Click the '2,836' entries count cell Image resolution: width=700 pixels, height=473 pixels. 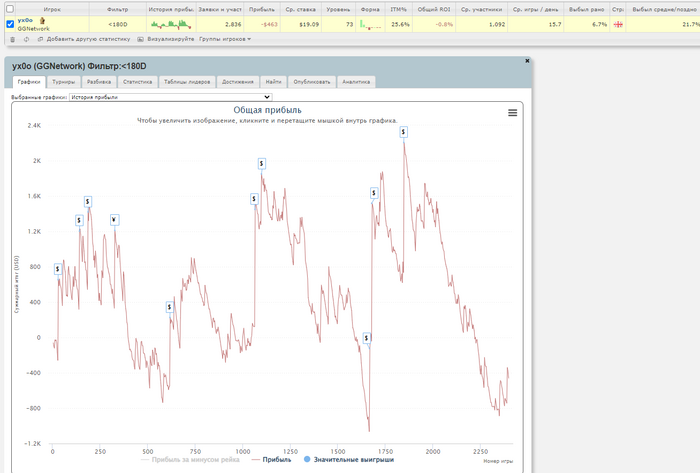(220, 25)
